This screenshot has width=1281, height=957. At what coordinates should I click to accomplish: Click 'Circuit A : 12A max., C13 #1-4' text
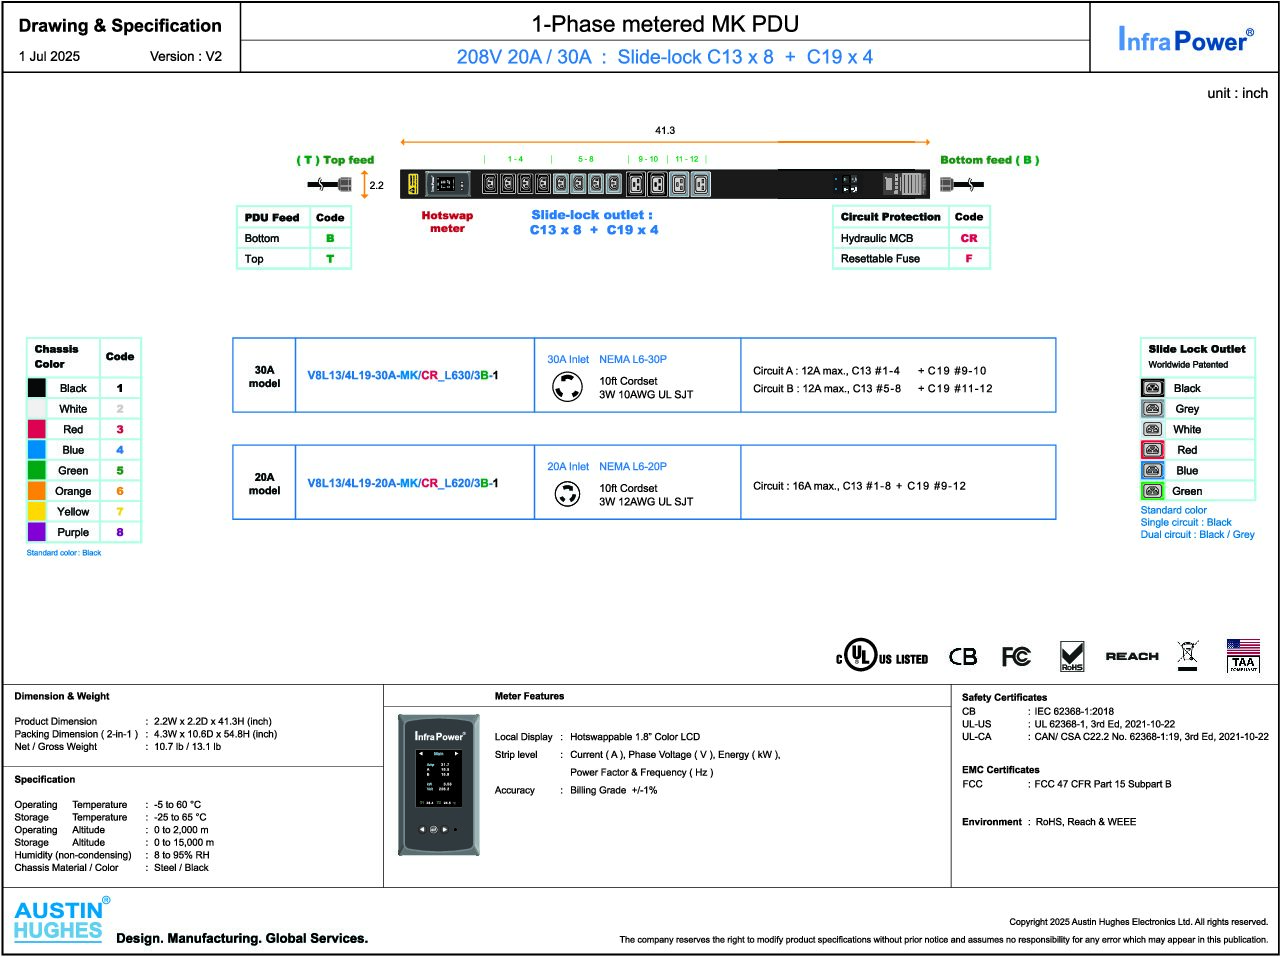(826, 370)
